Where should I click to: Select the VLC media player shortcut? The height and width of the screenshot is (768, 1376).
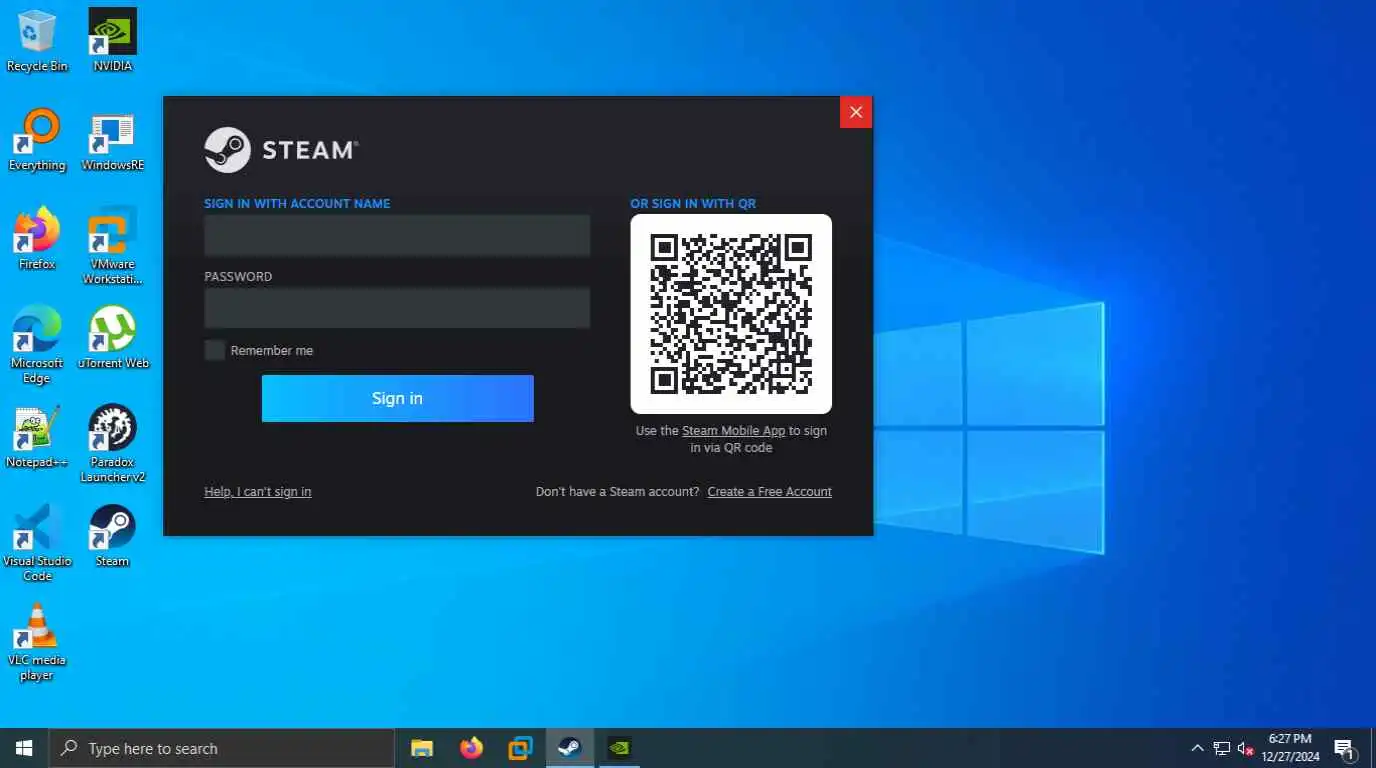tap(37, 642)
